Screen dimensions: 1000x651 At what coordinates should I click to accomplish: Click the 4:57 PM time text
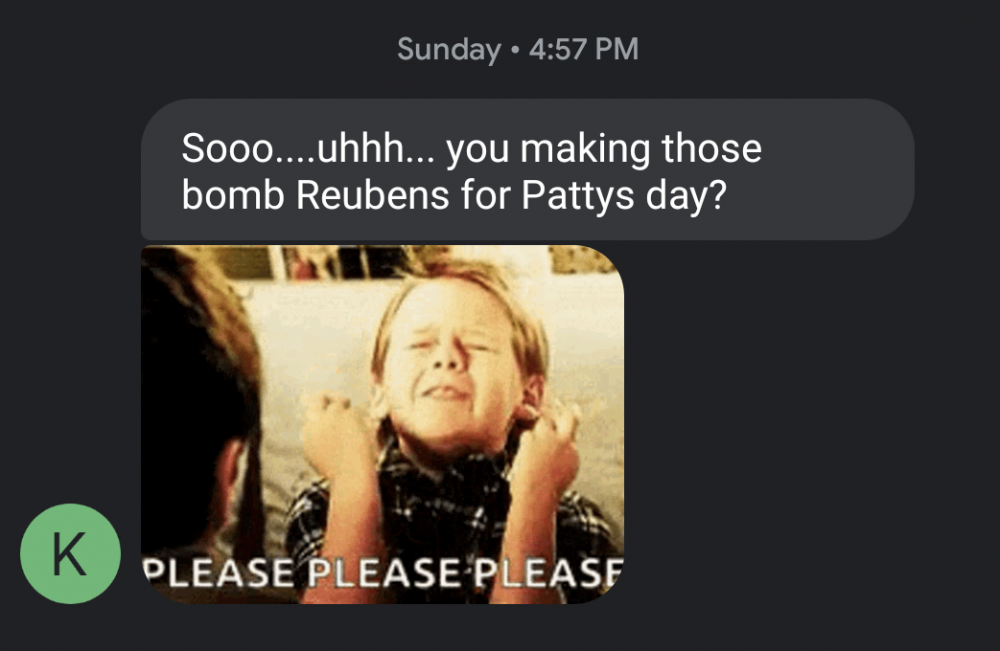(584, 49)
